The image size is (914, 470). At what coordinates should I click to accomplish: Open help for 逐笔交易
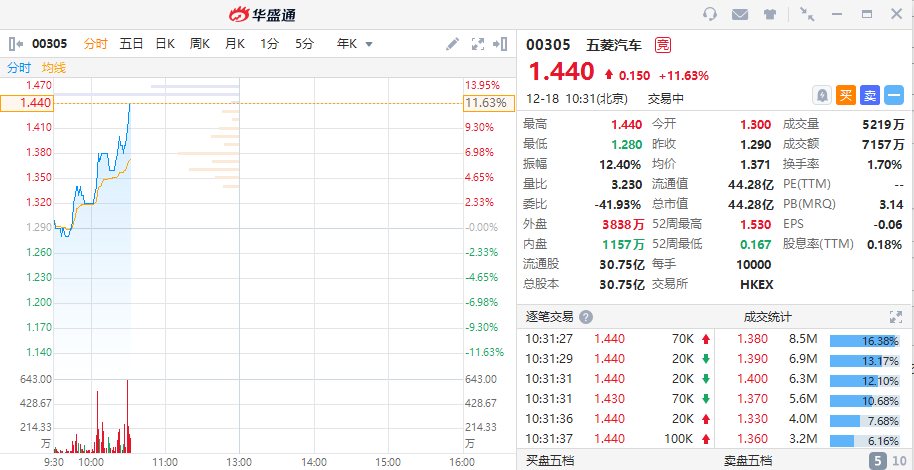tap(586, 317)
